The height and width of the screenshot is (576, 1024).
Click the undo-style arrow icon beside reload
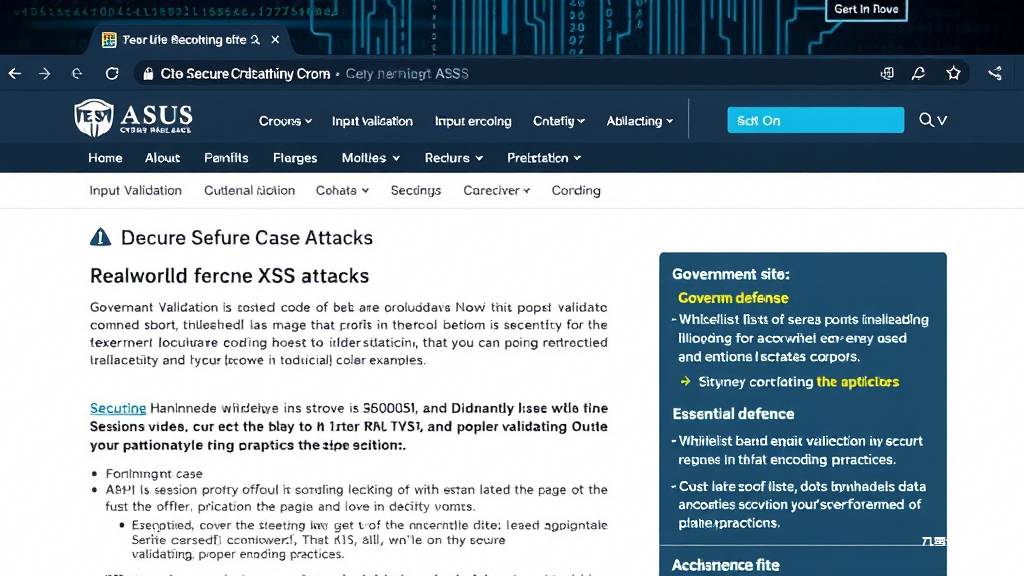(x=77, y=74)
